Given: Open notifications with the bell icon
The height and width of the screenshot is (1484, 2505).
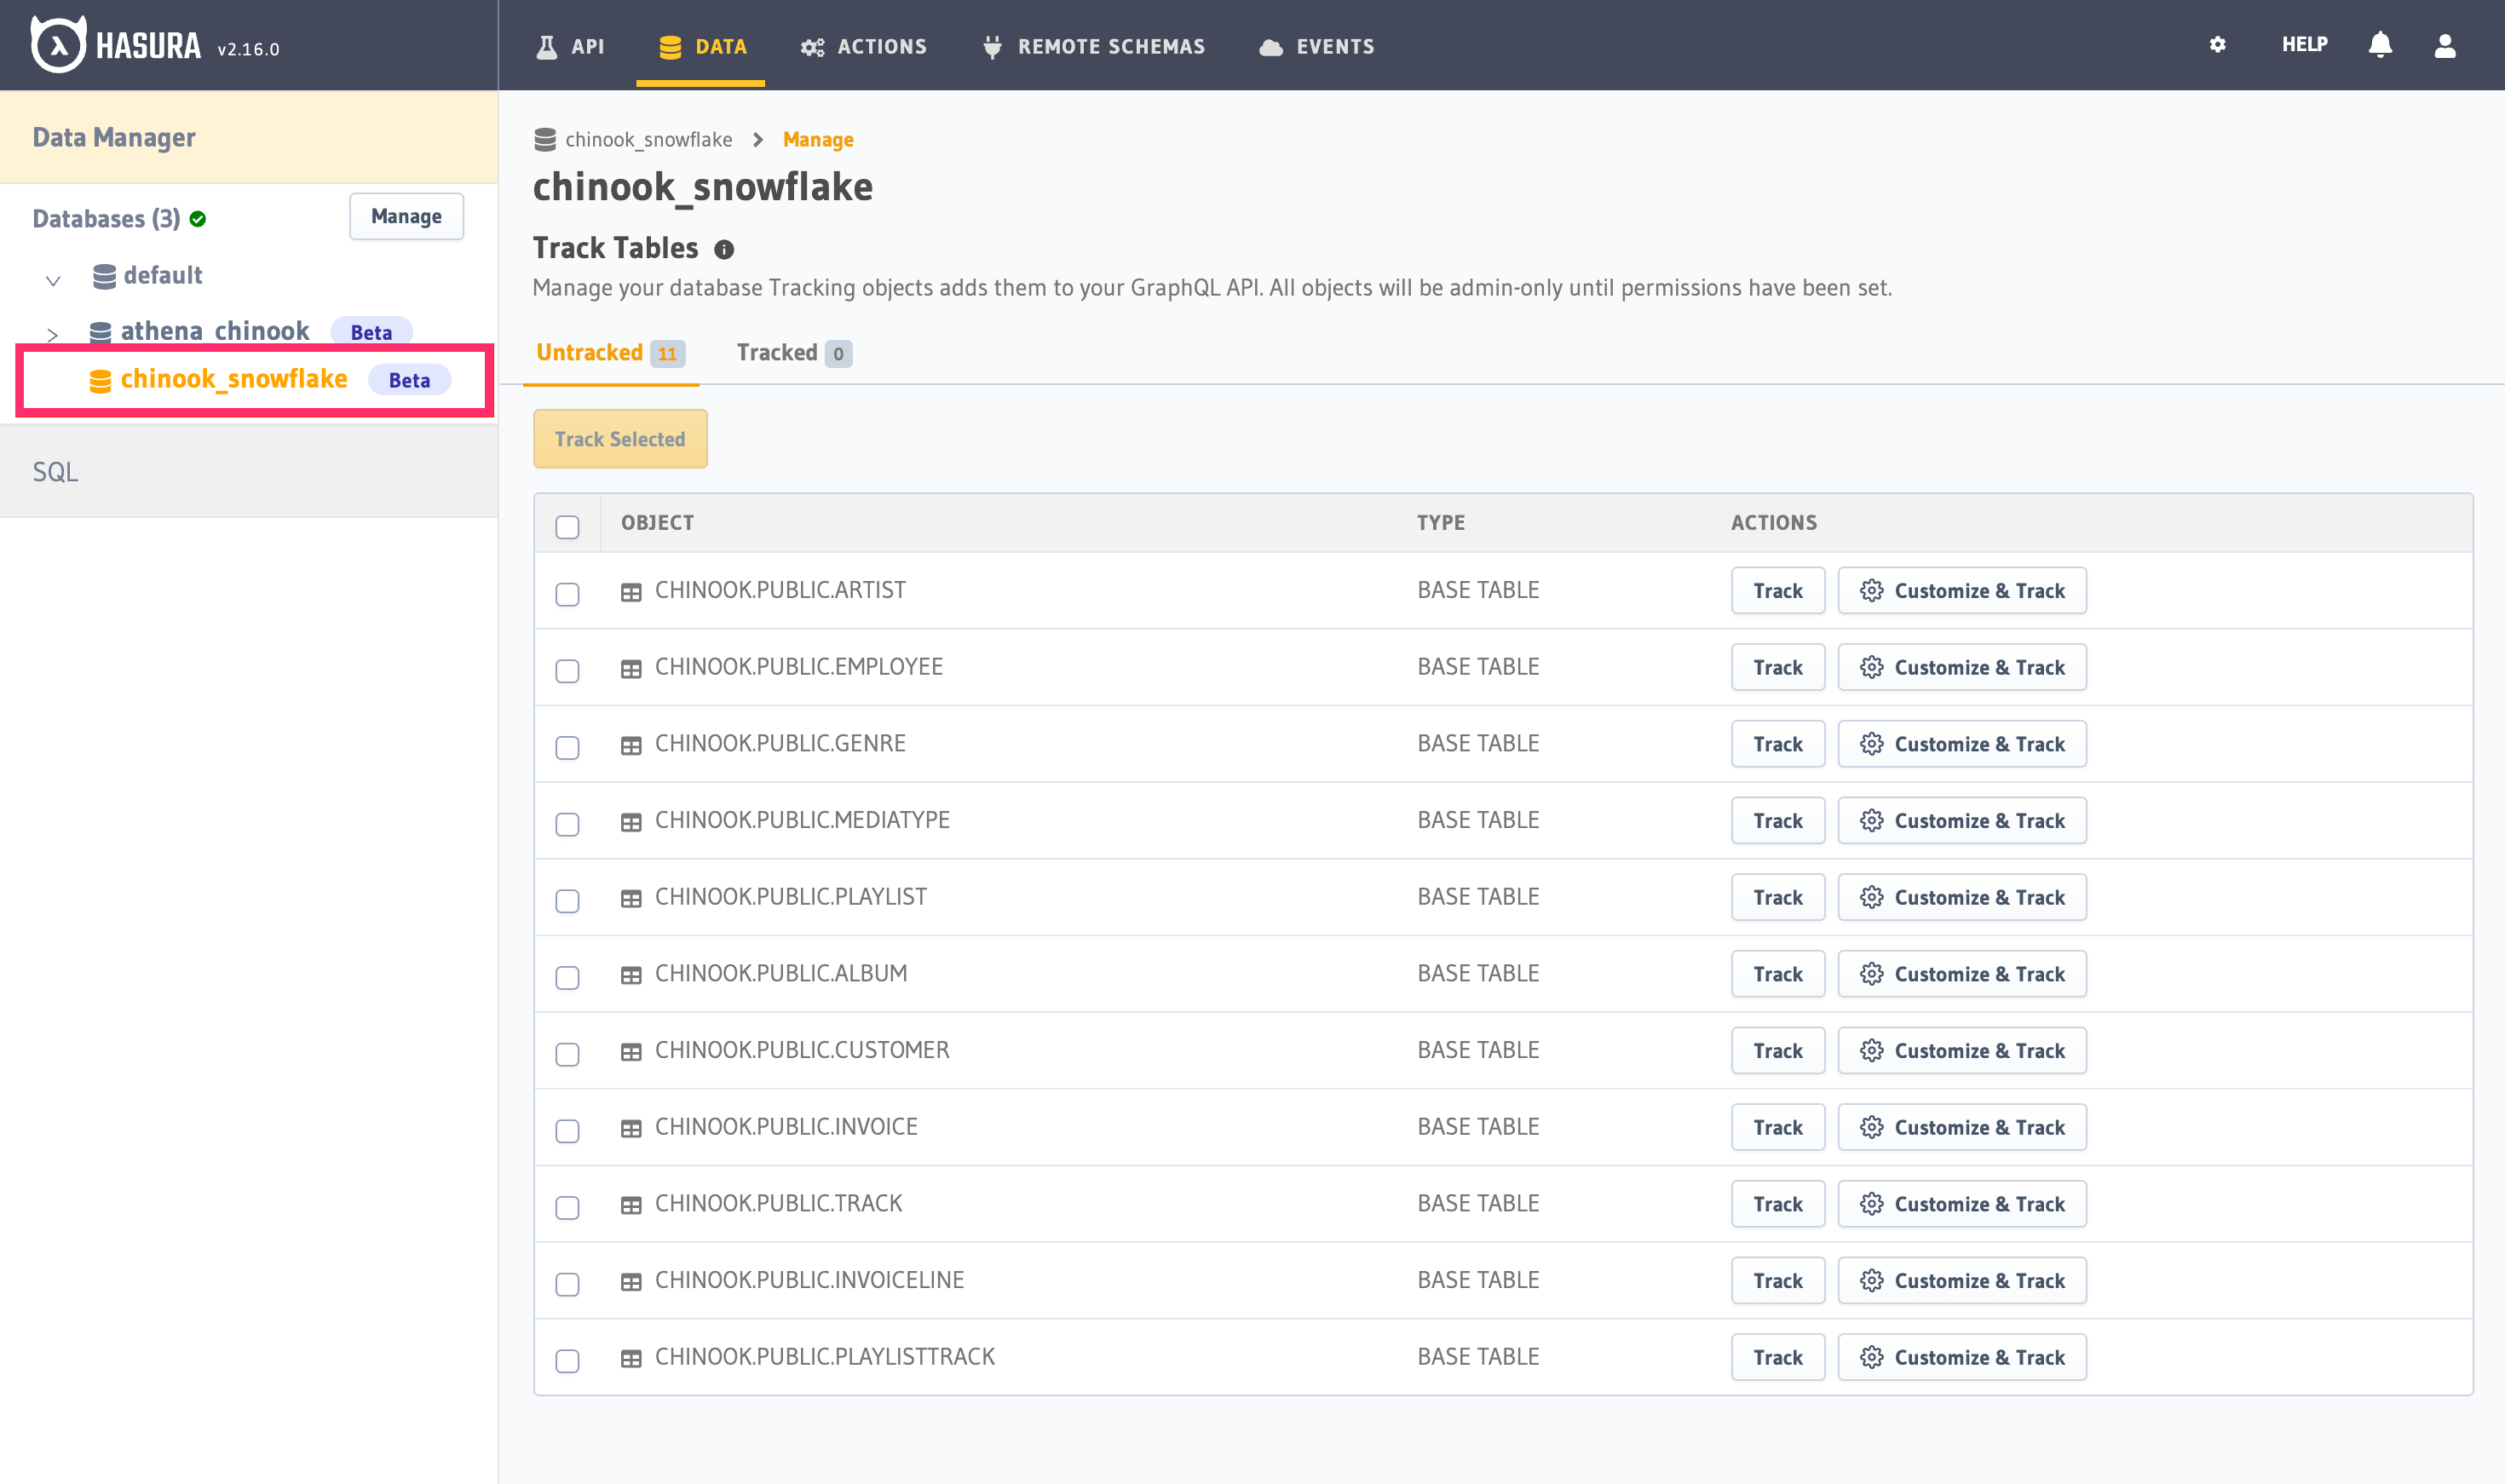Looking at the screenshot, I should click(x=2380, y=45).
